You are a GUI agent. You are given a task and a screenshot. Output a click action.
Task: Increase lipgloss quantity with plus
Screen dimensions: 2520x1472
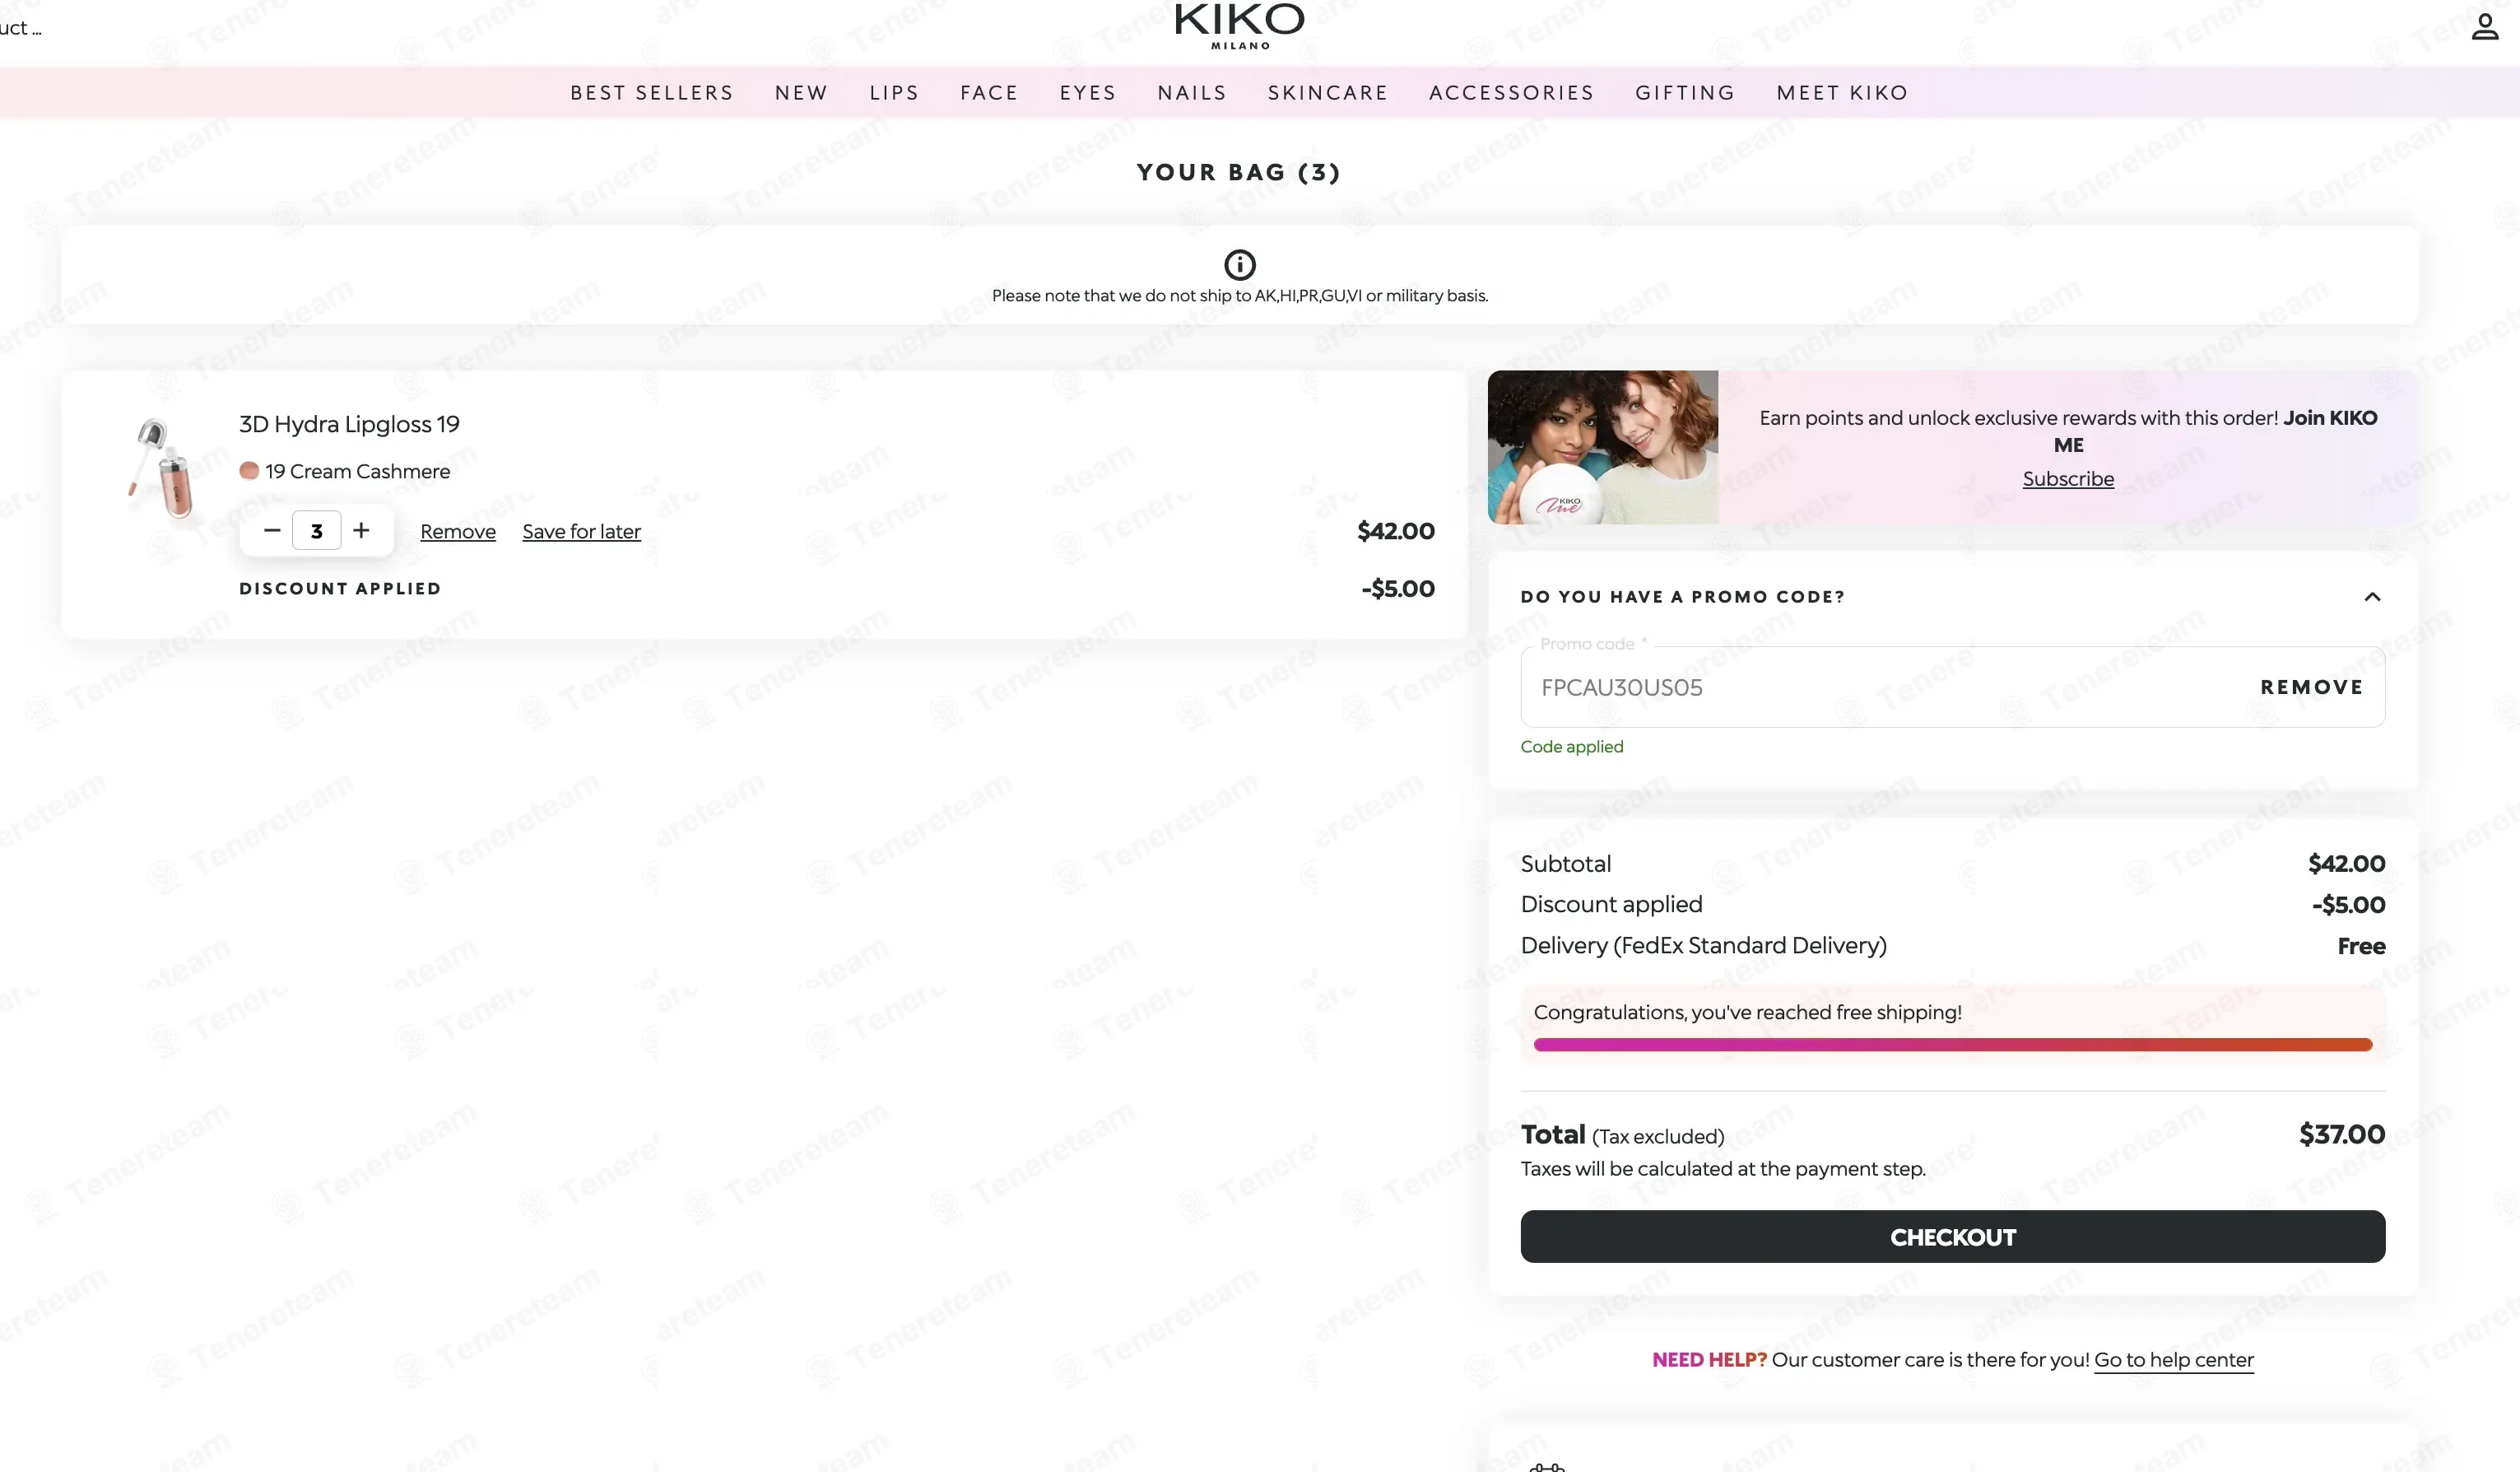click(x=361, y=530)
